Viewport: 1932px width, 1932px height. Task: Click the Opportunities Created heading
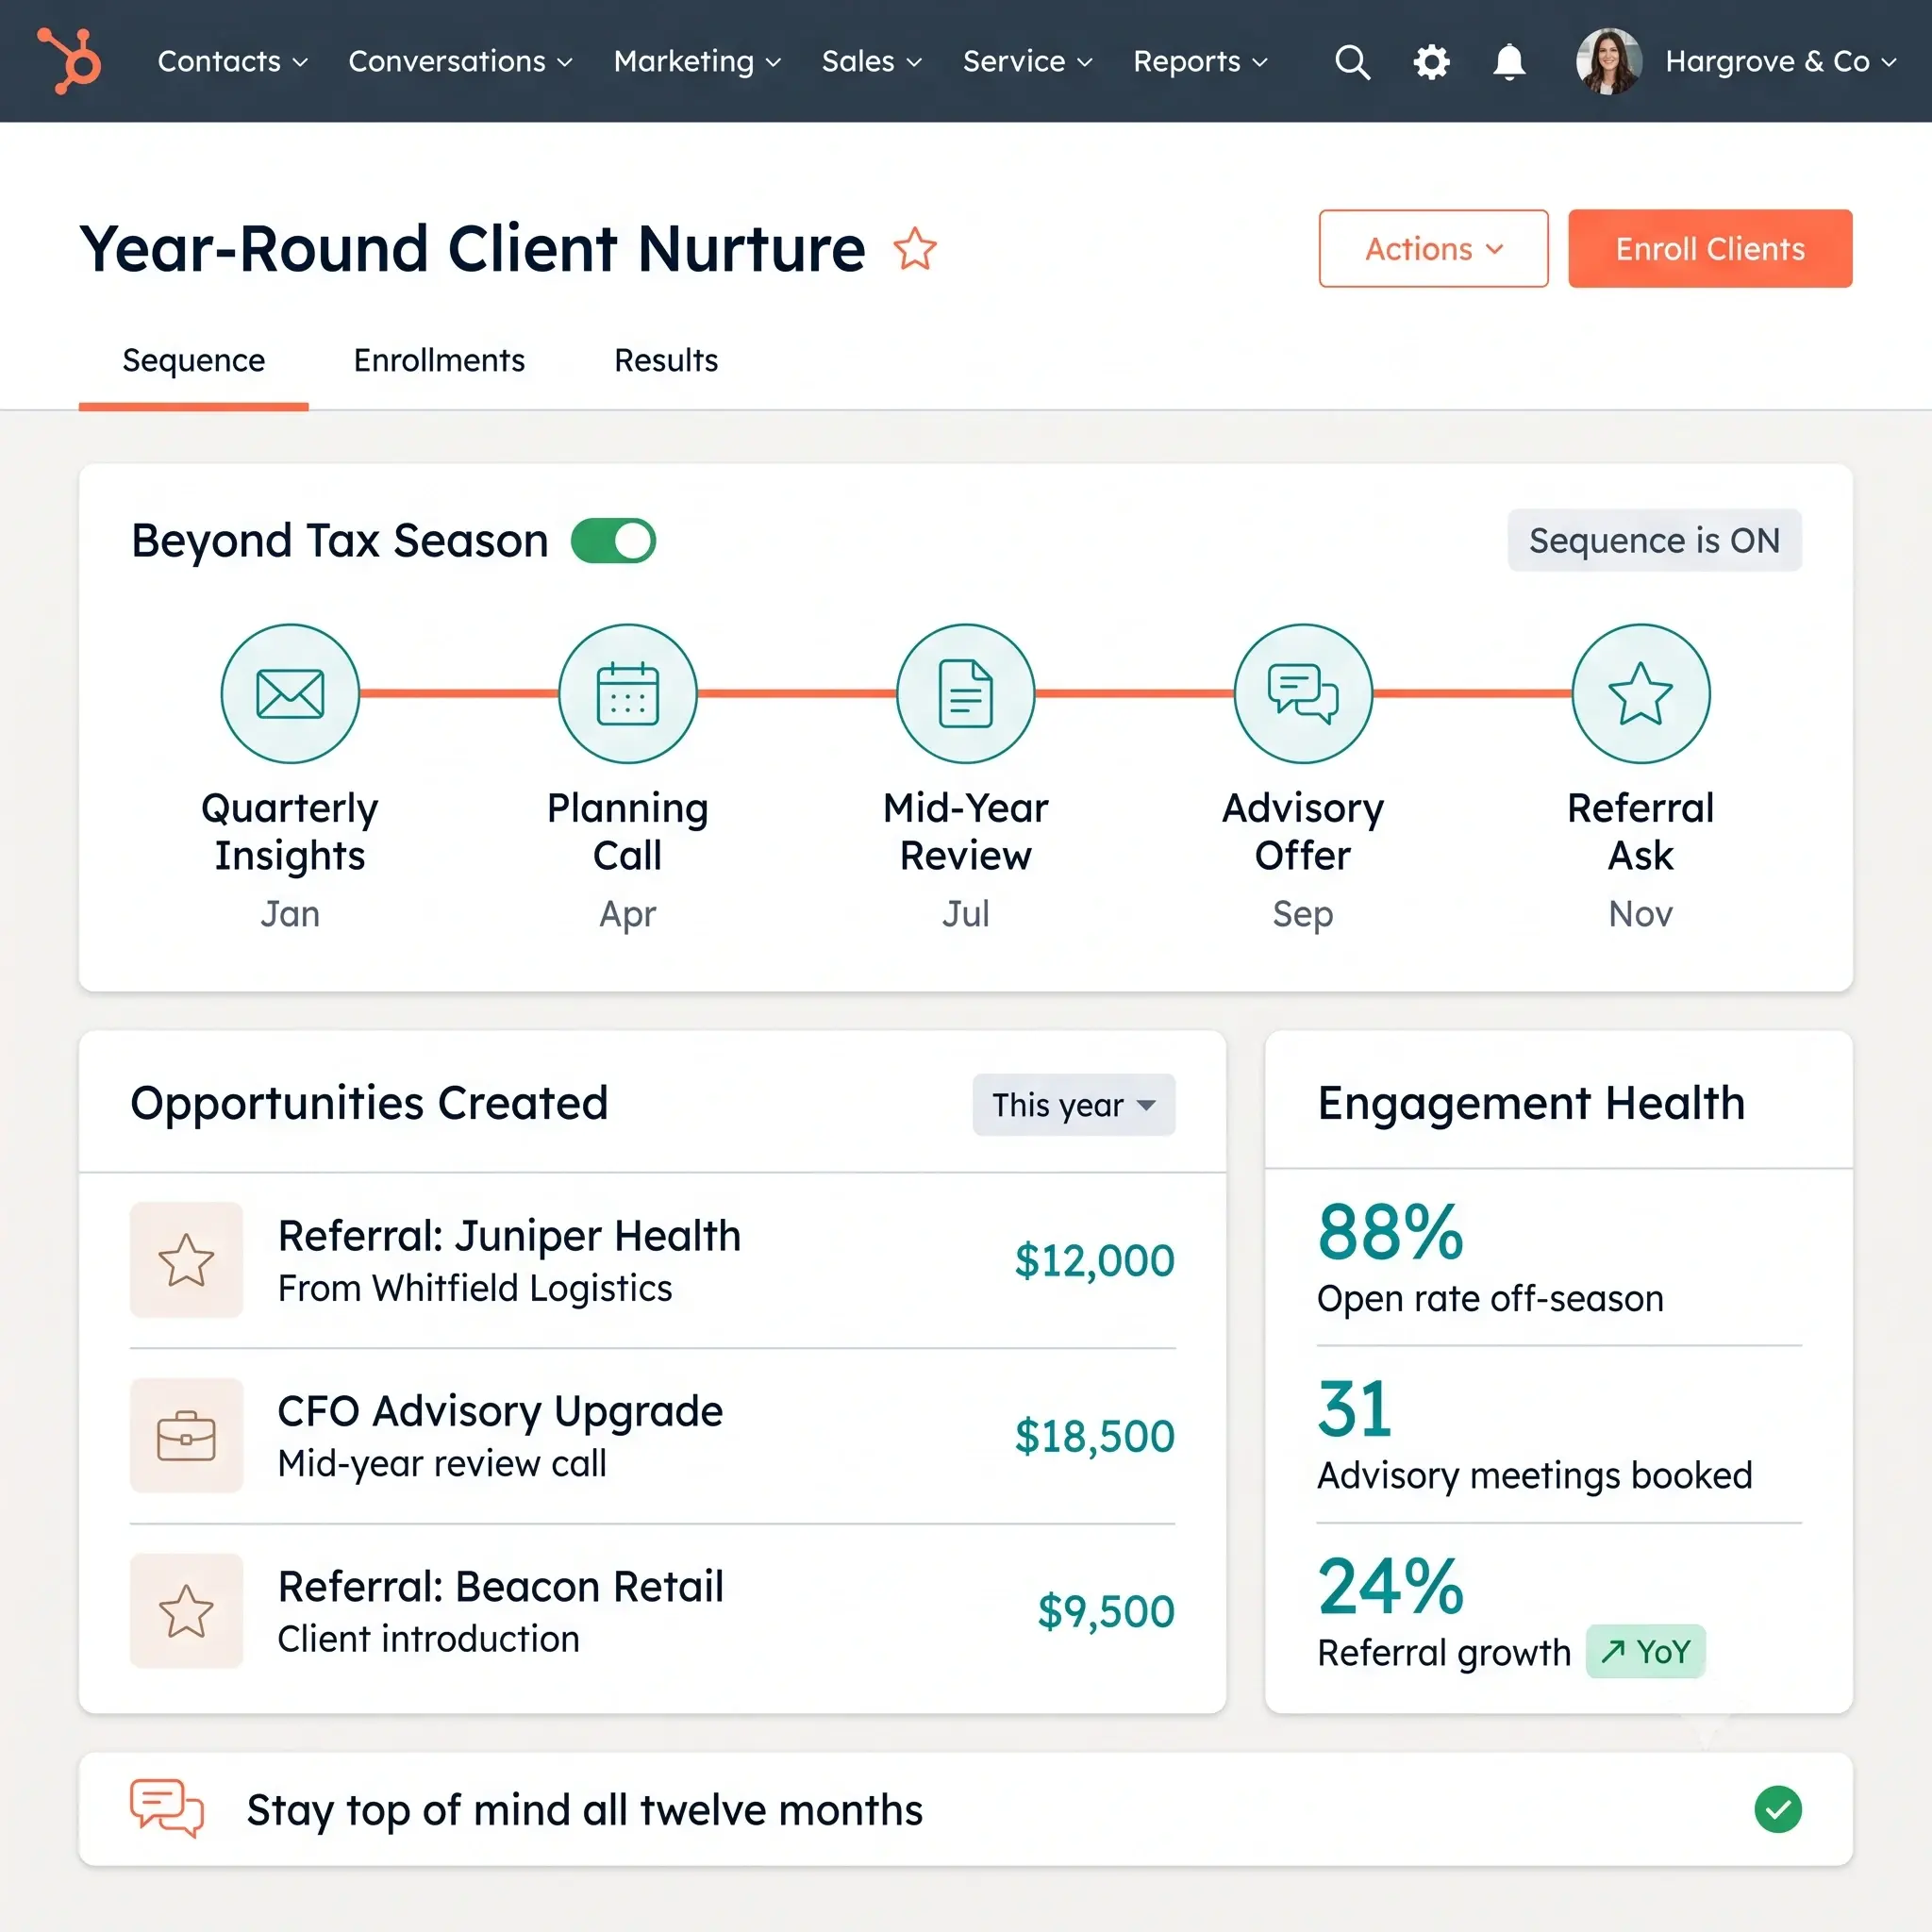tap(369, 1104)
